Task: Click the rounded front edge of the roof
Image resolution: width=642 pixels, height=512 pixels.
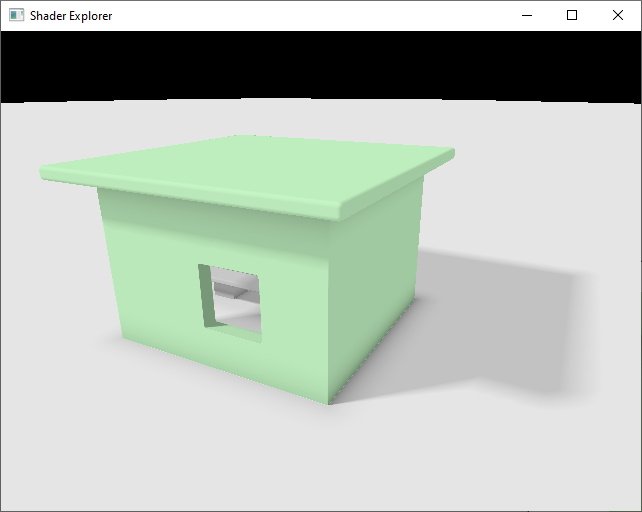Action: (x=200, y=197)
